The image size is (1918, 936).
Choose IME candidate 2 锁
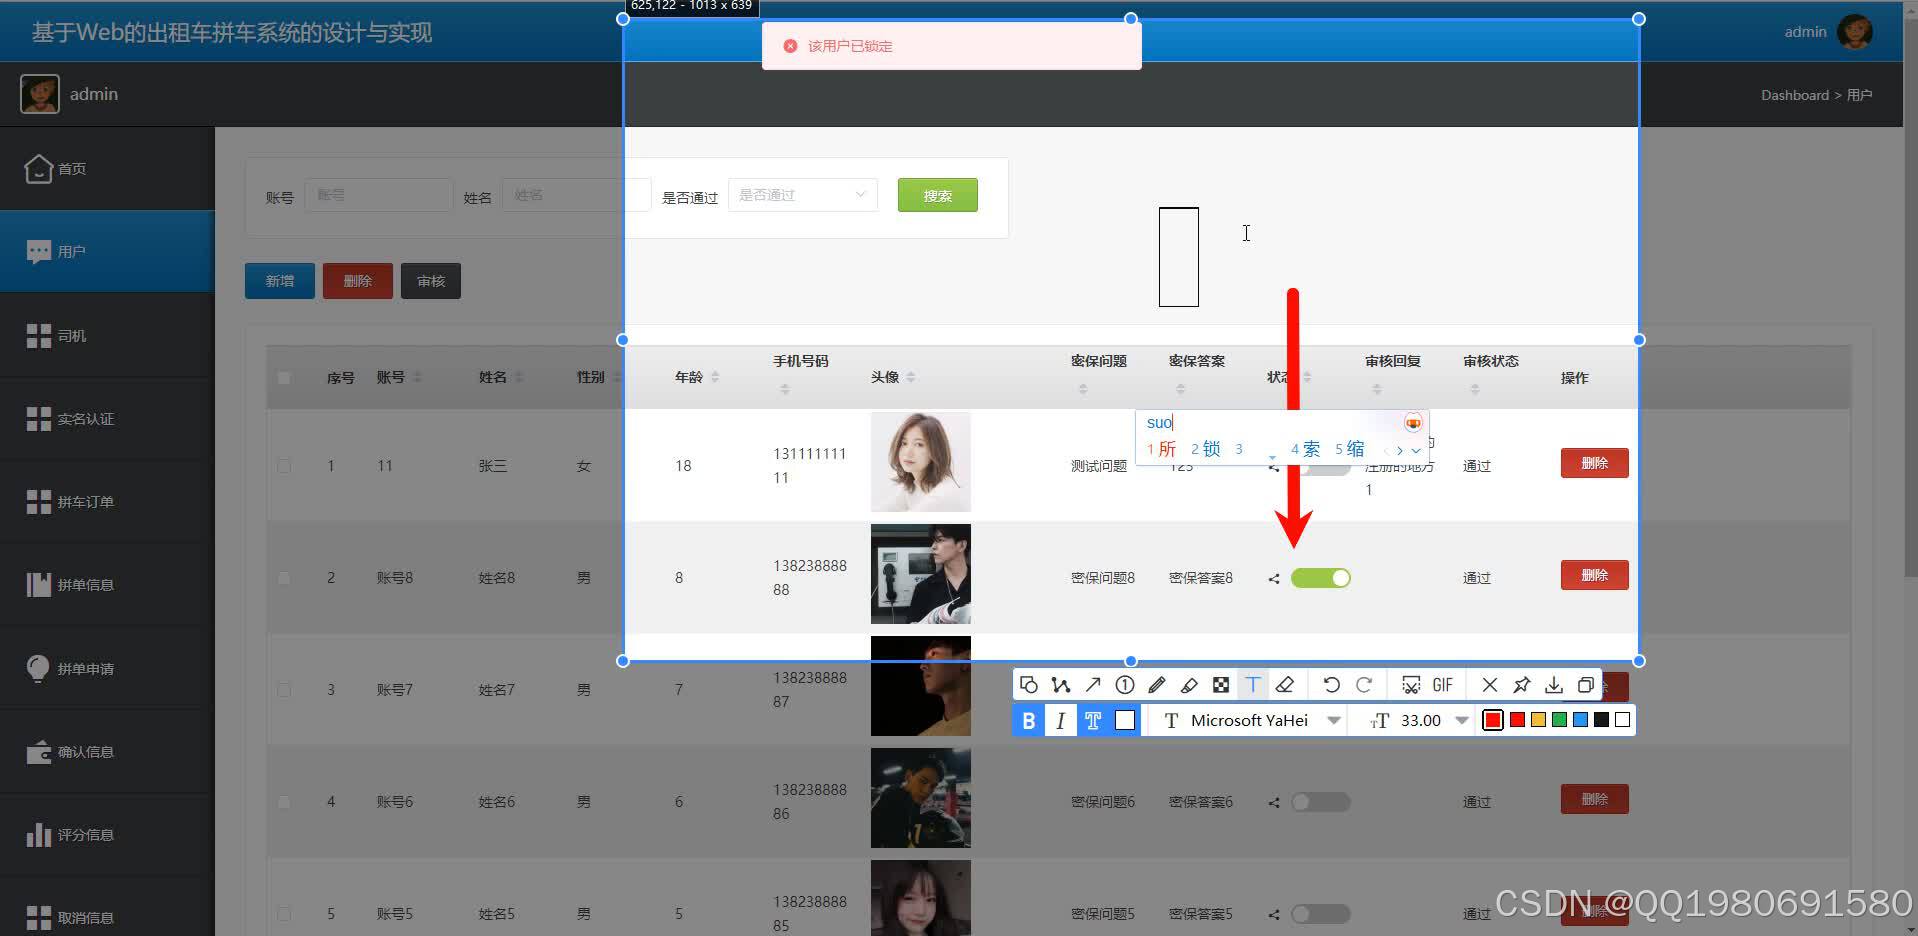click(x=1206, y=449)
